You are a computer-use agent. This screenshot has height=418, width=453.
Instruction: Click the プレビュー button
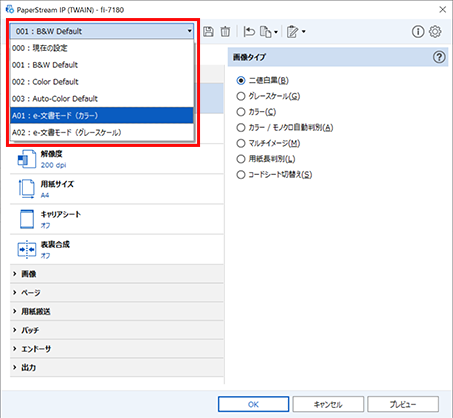tap(403, 404)
